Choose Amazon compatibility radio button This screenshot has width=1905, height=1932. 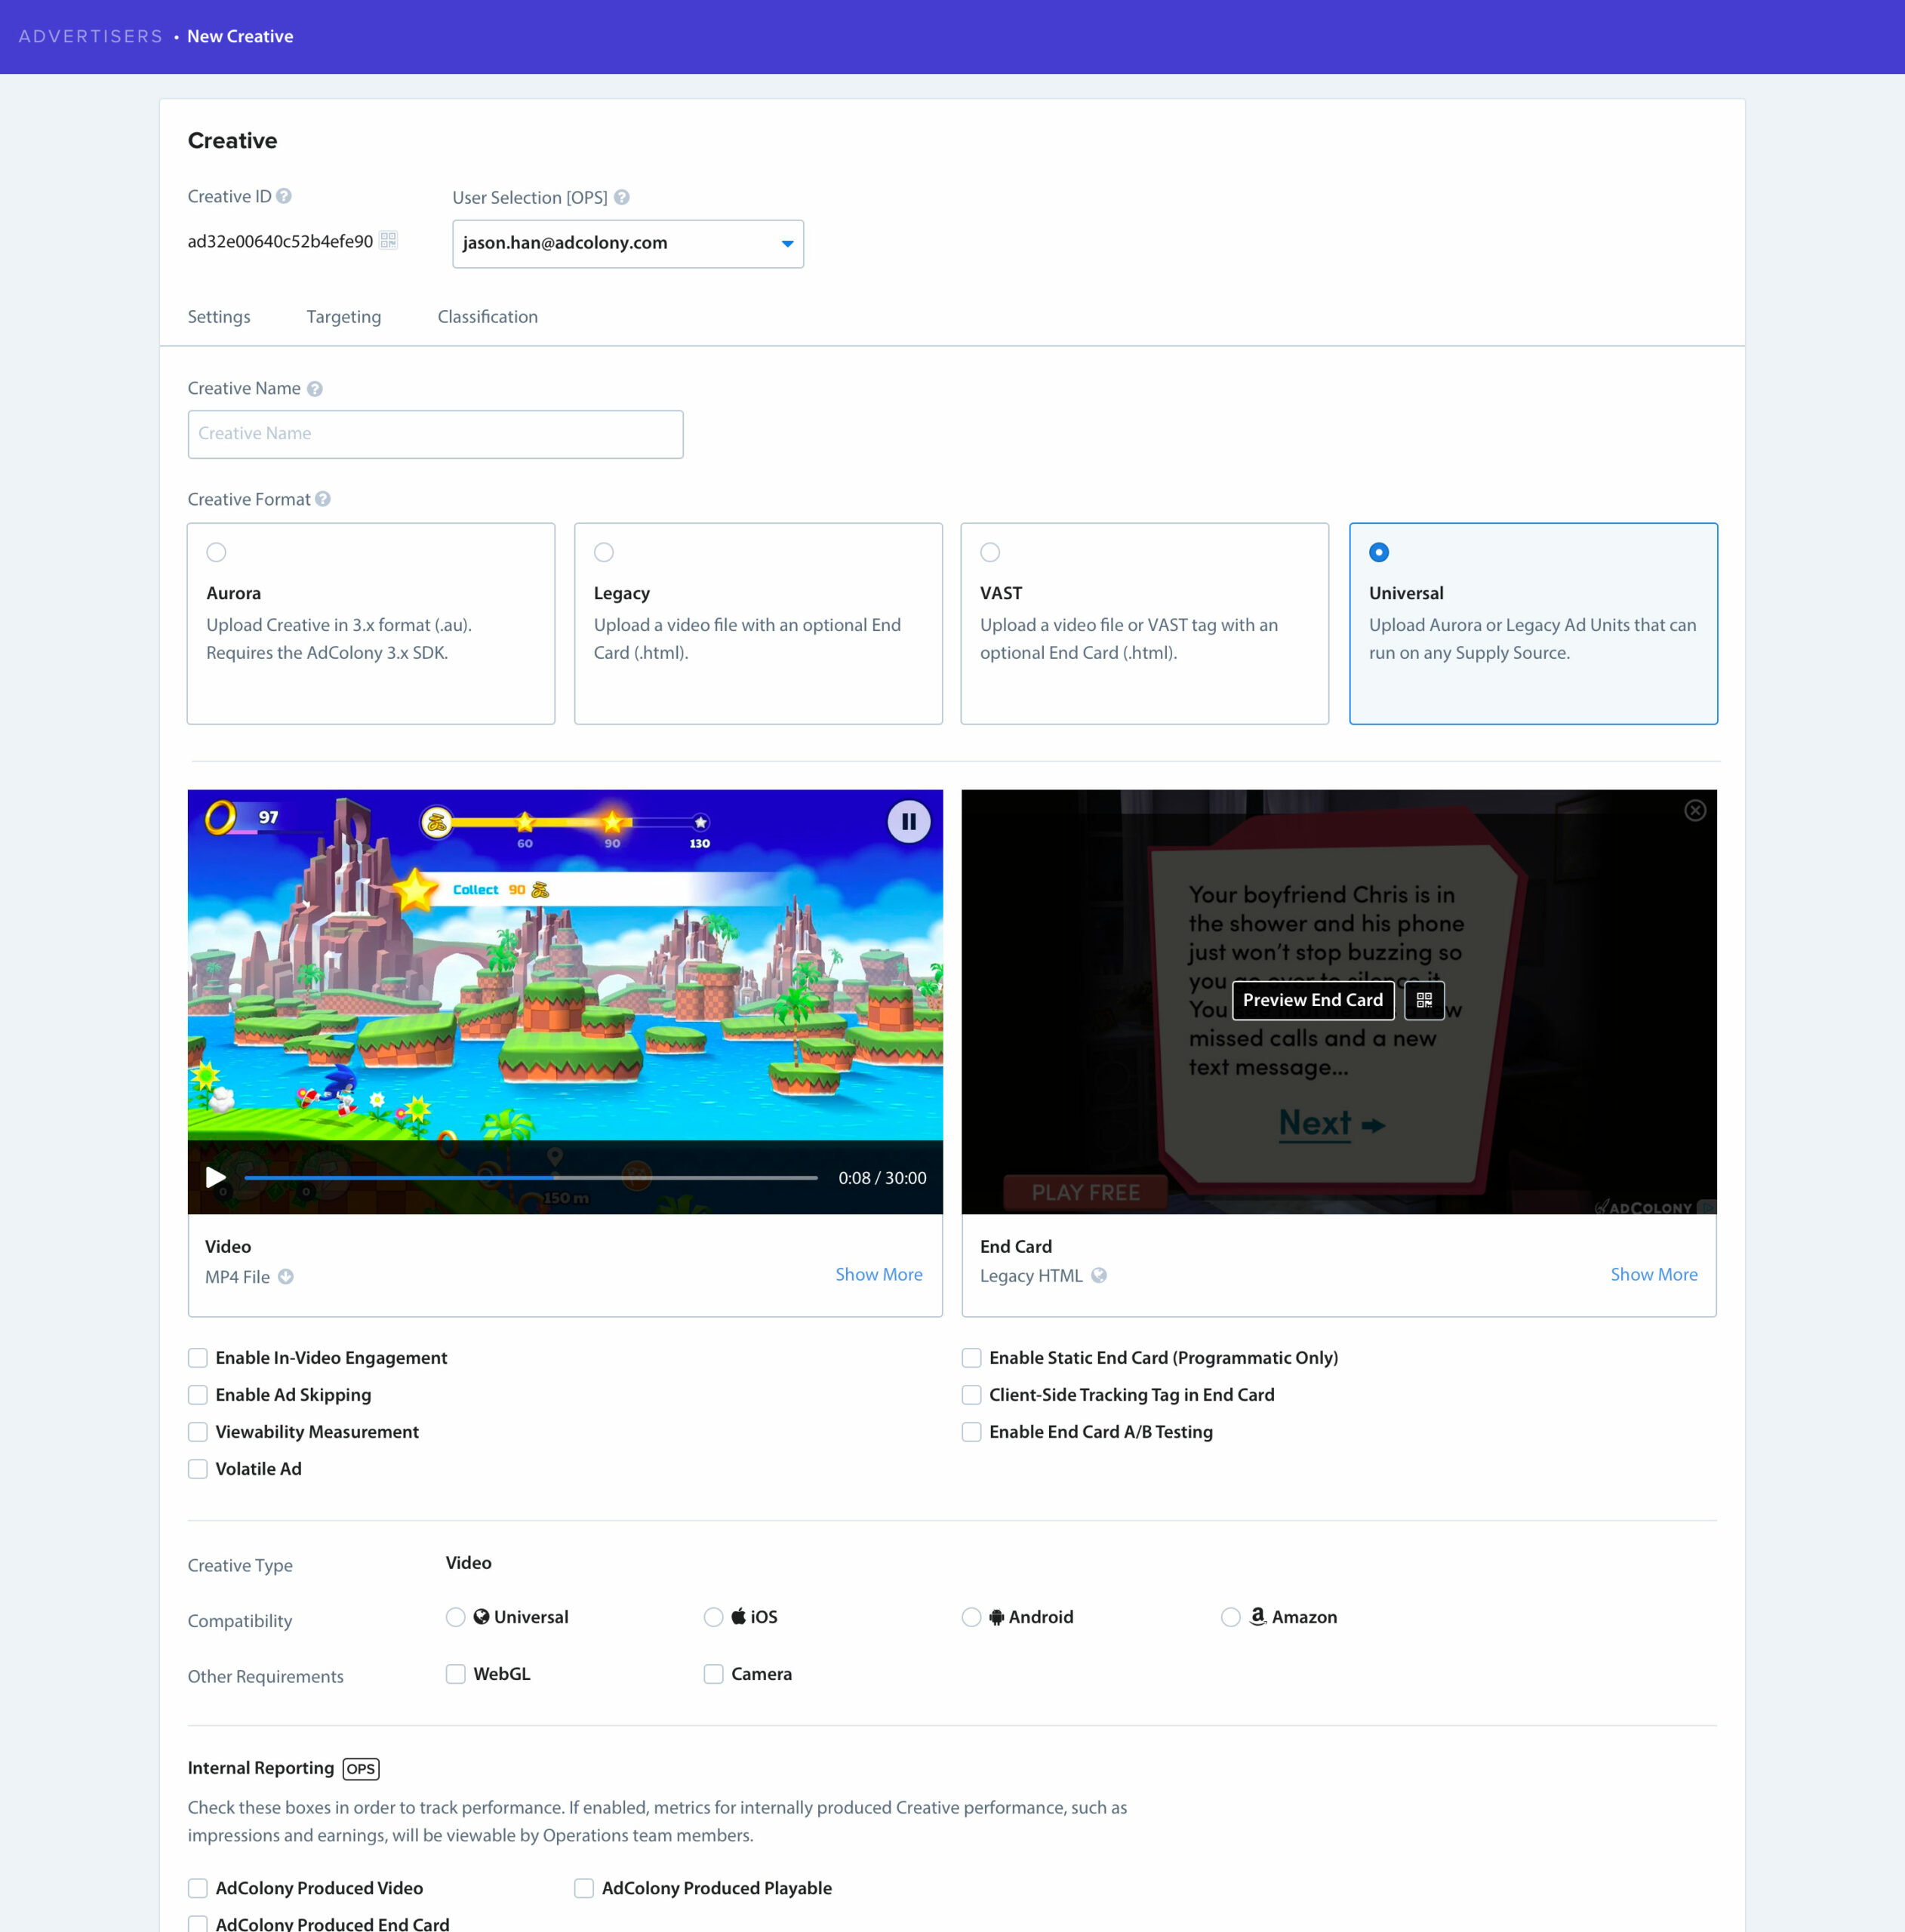1231,1617
